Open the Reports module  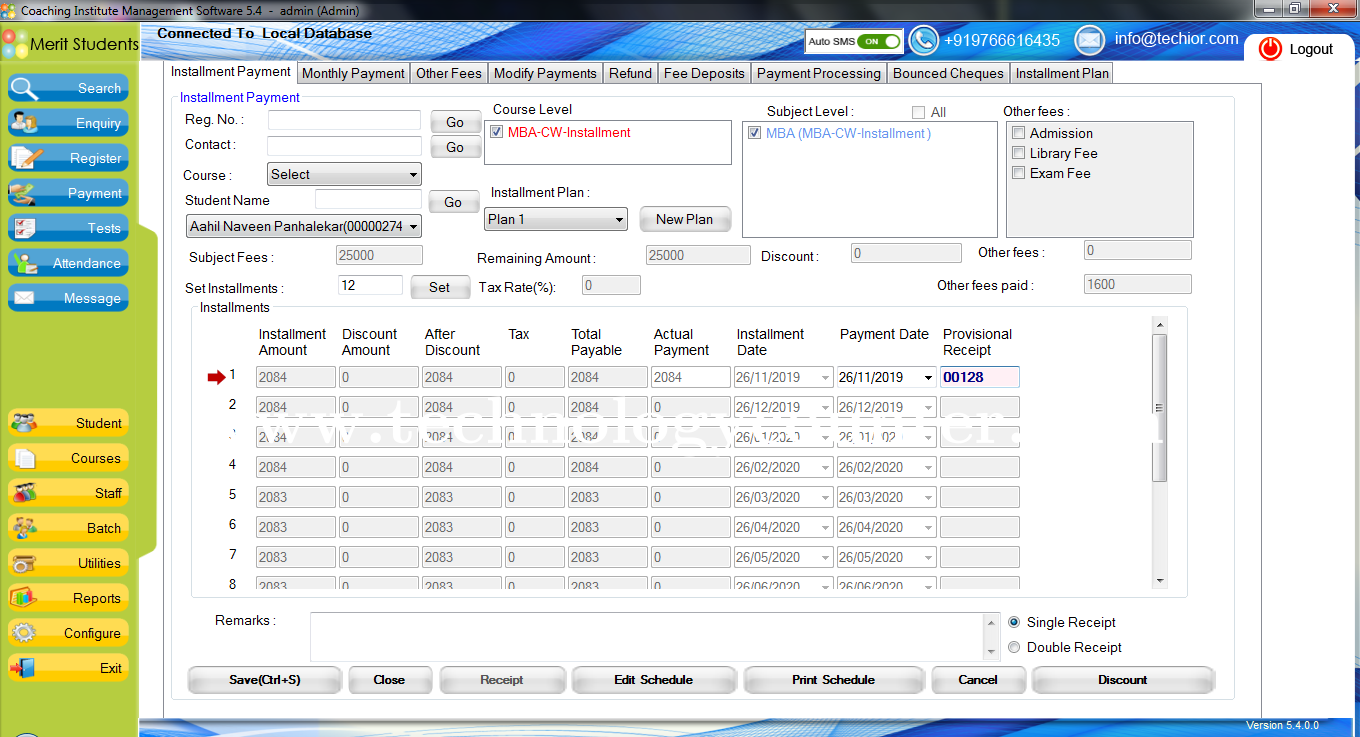pos(68,598)
